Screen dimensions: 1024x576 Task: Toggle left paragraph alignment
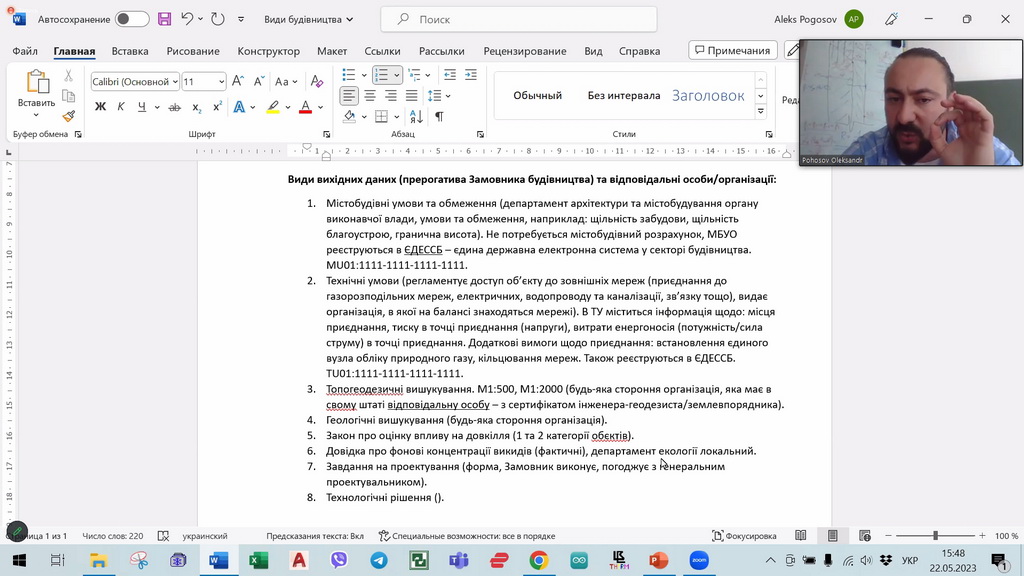coord(349,96)
